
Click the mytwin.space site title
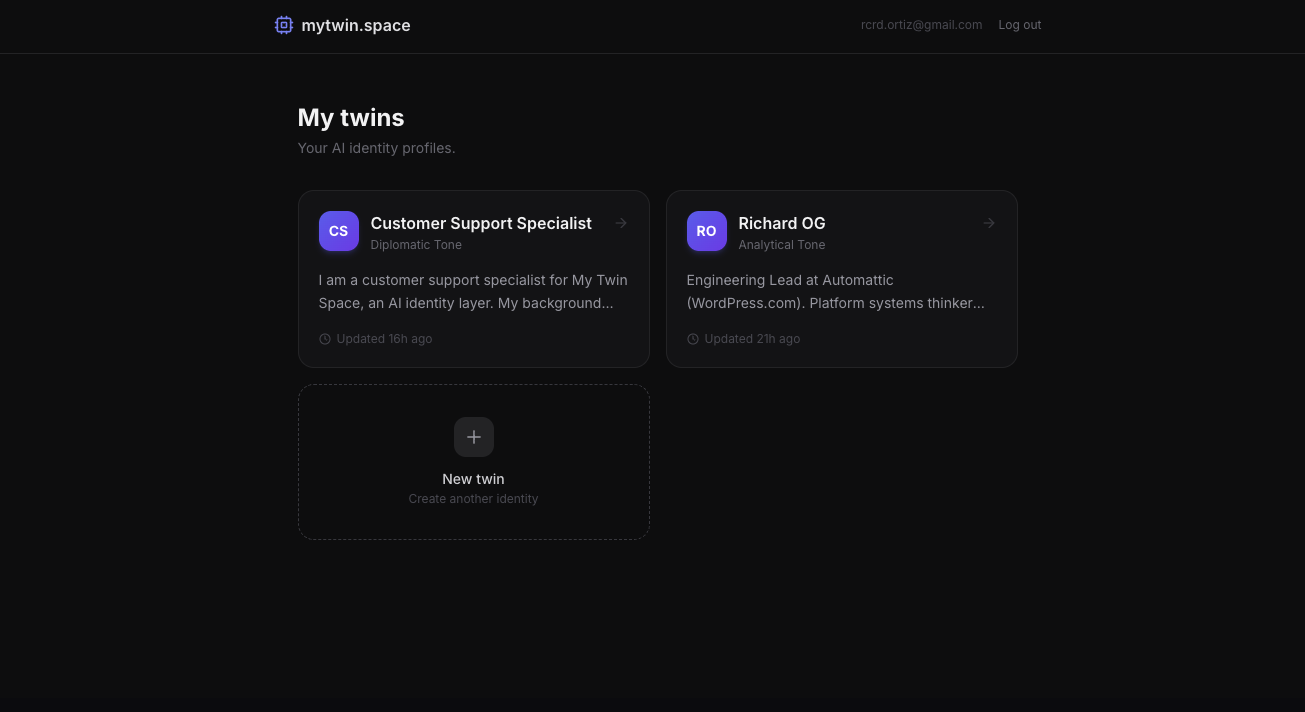(355, 25)
